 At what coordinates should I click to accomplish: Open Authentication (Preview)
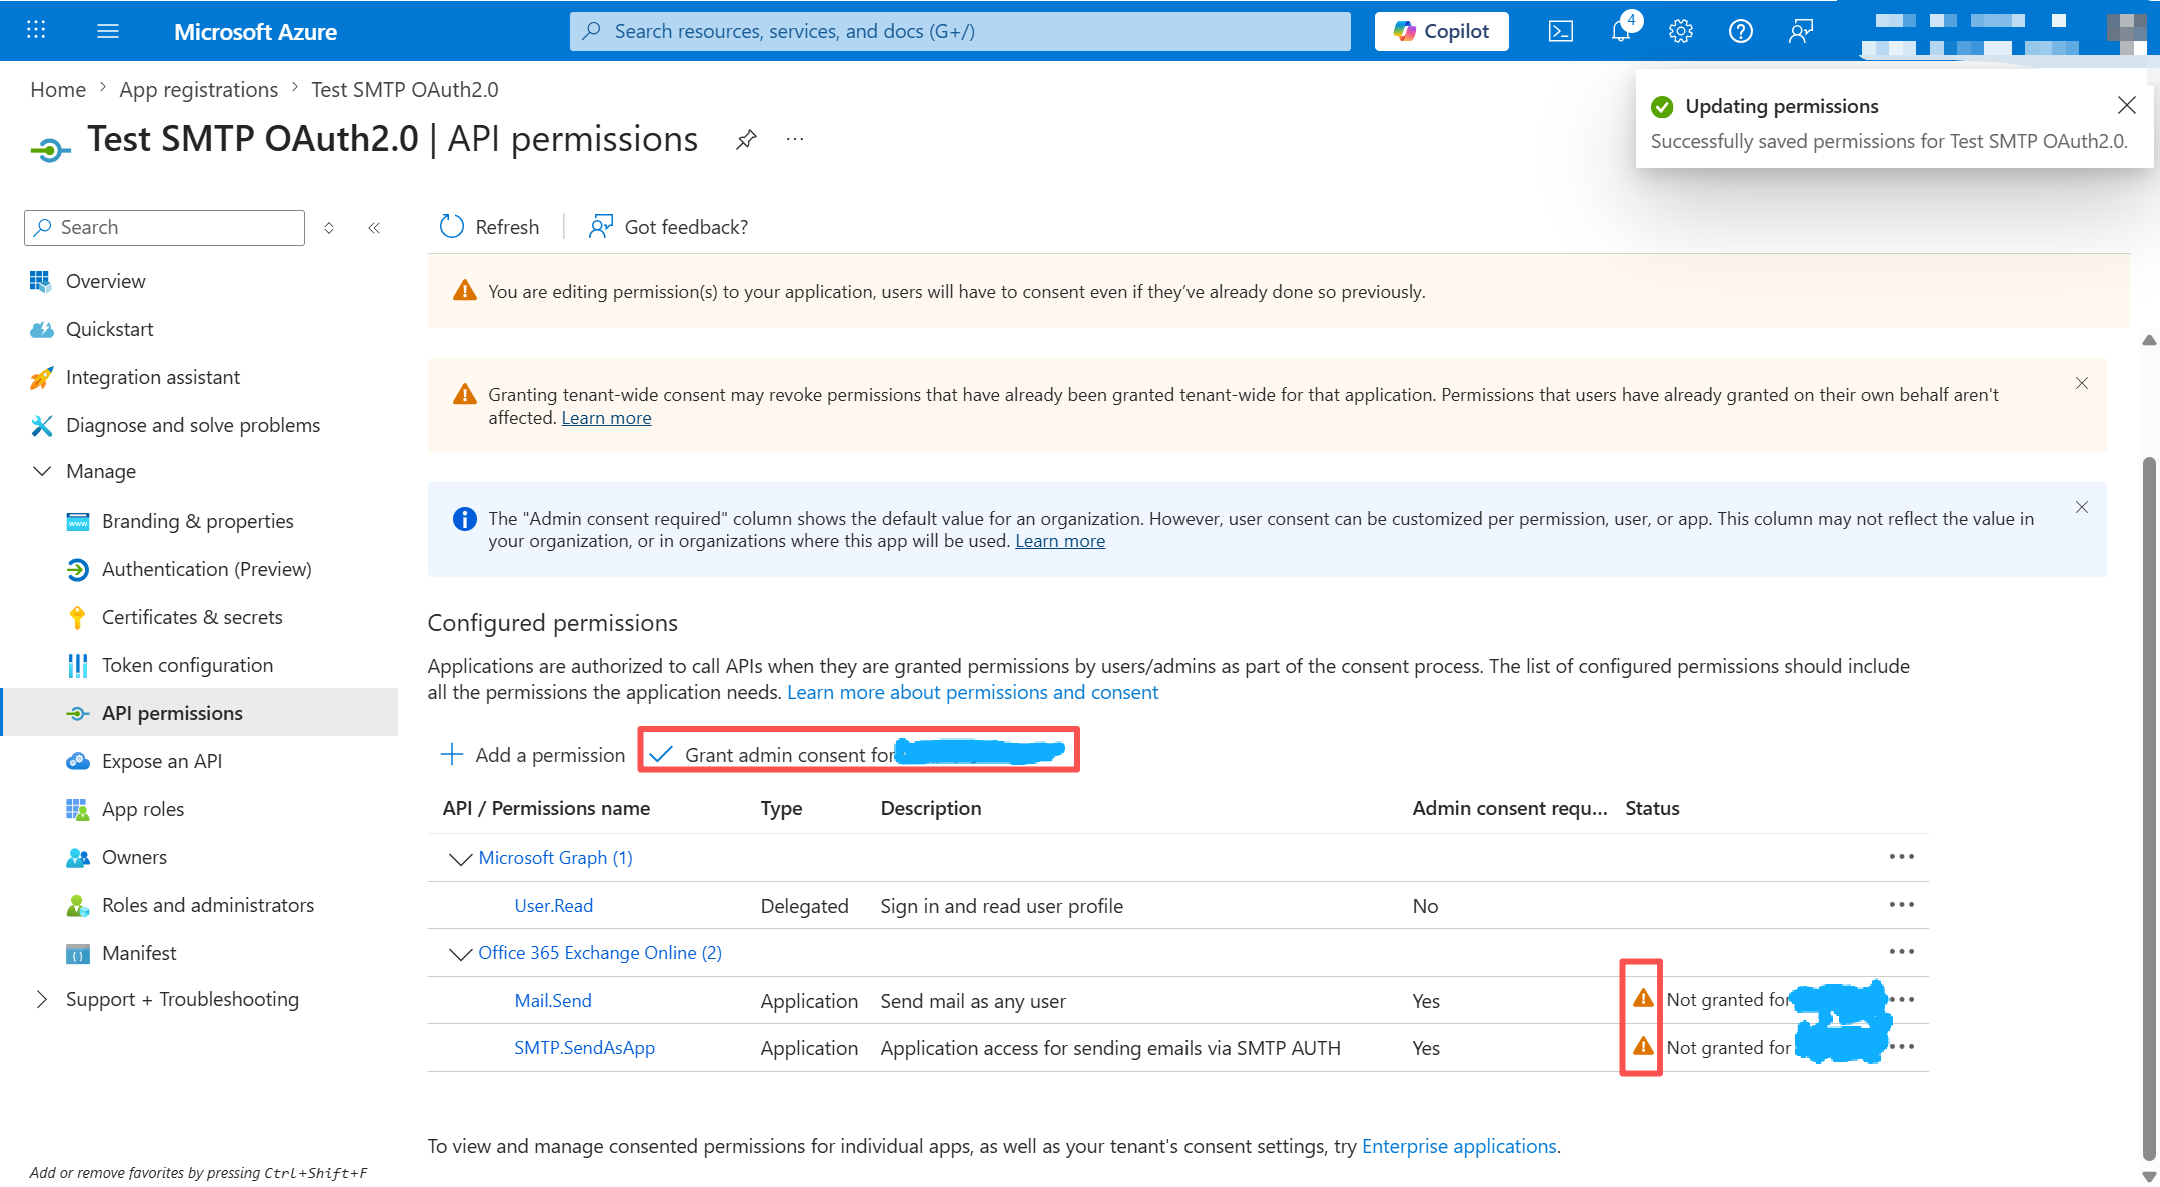[206, 569]
